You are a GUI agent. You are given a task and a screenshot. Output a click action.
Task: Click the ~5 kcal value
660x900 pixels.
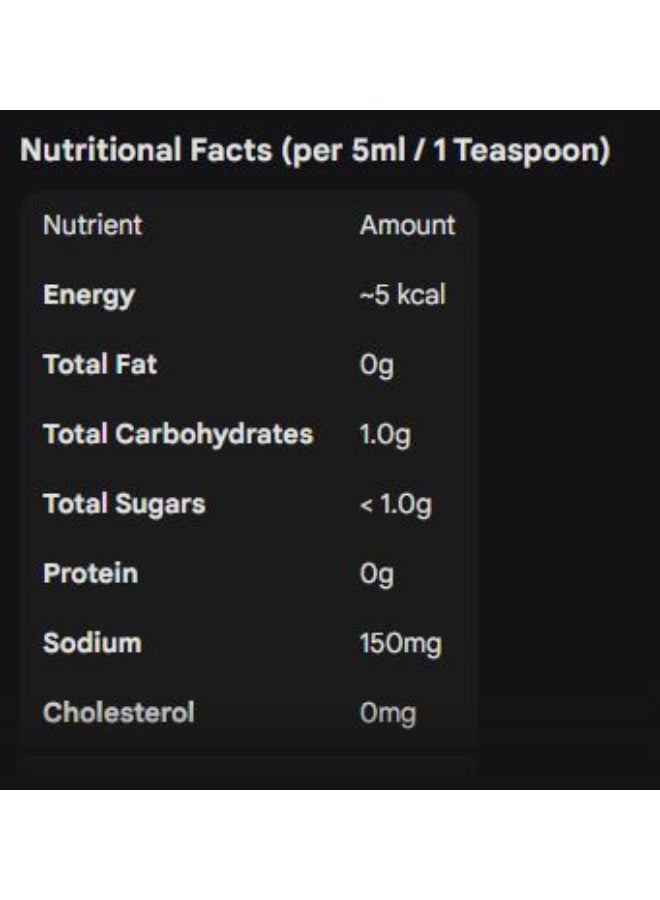click(x=402, y=295)
